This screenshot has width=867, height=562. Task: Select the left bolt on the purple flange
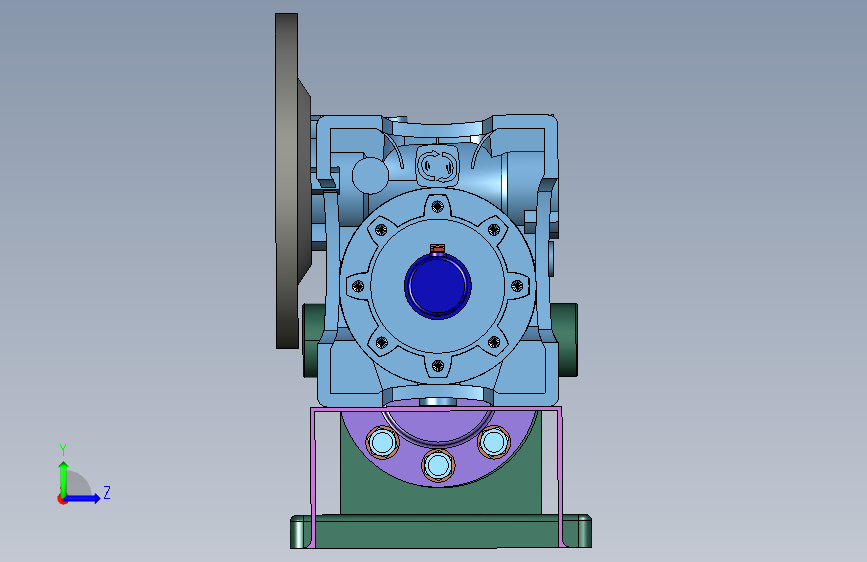383,443
